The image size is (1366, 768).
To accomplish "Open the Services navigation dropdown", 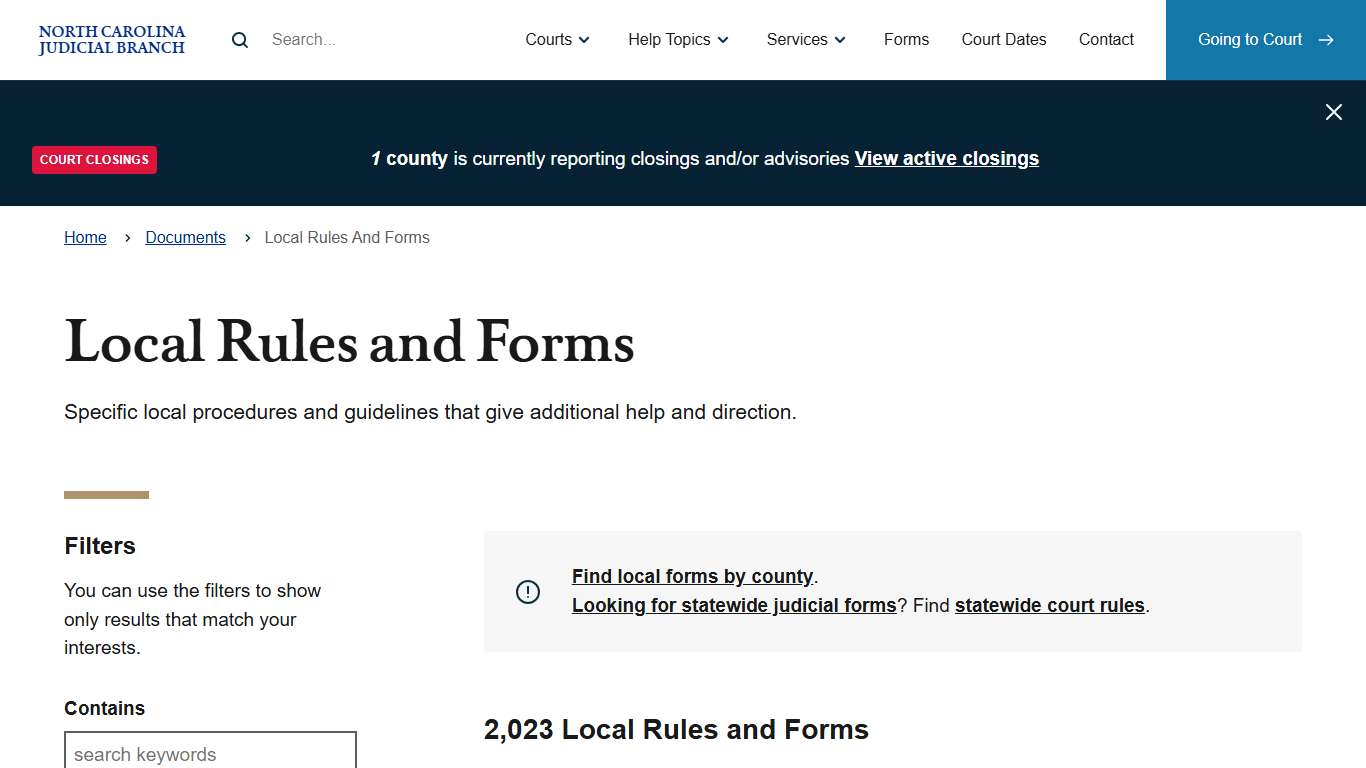I will click(798, 39).
